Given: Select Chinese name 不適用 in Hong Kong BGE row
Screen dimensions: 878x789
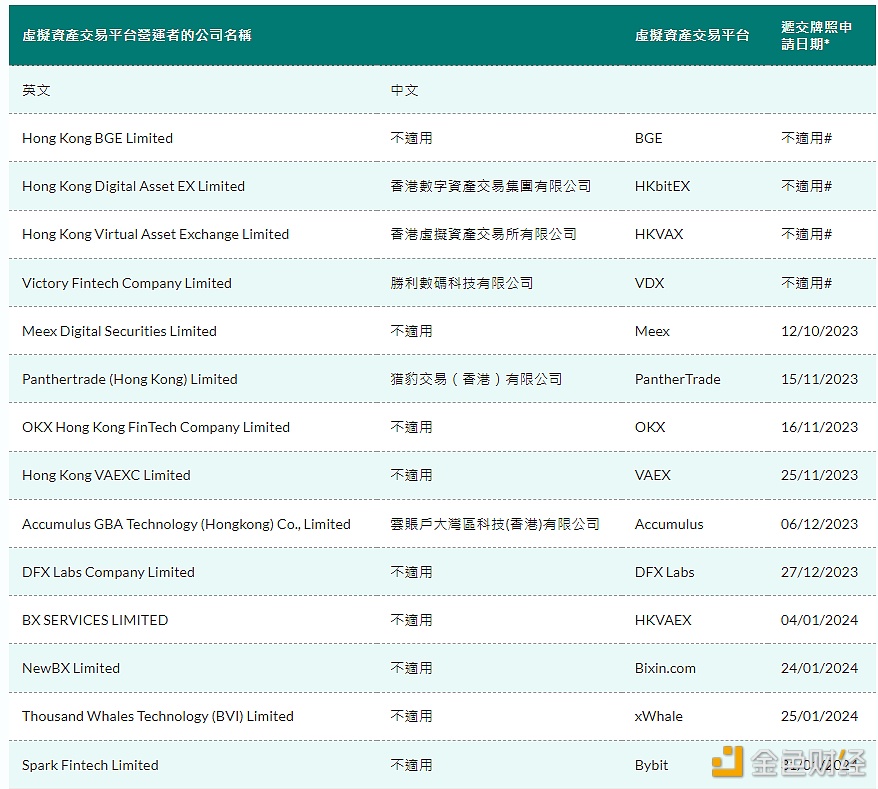Looking at the screenshot, I should [x=412, y=138].
